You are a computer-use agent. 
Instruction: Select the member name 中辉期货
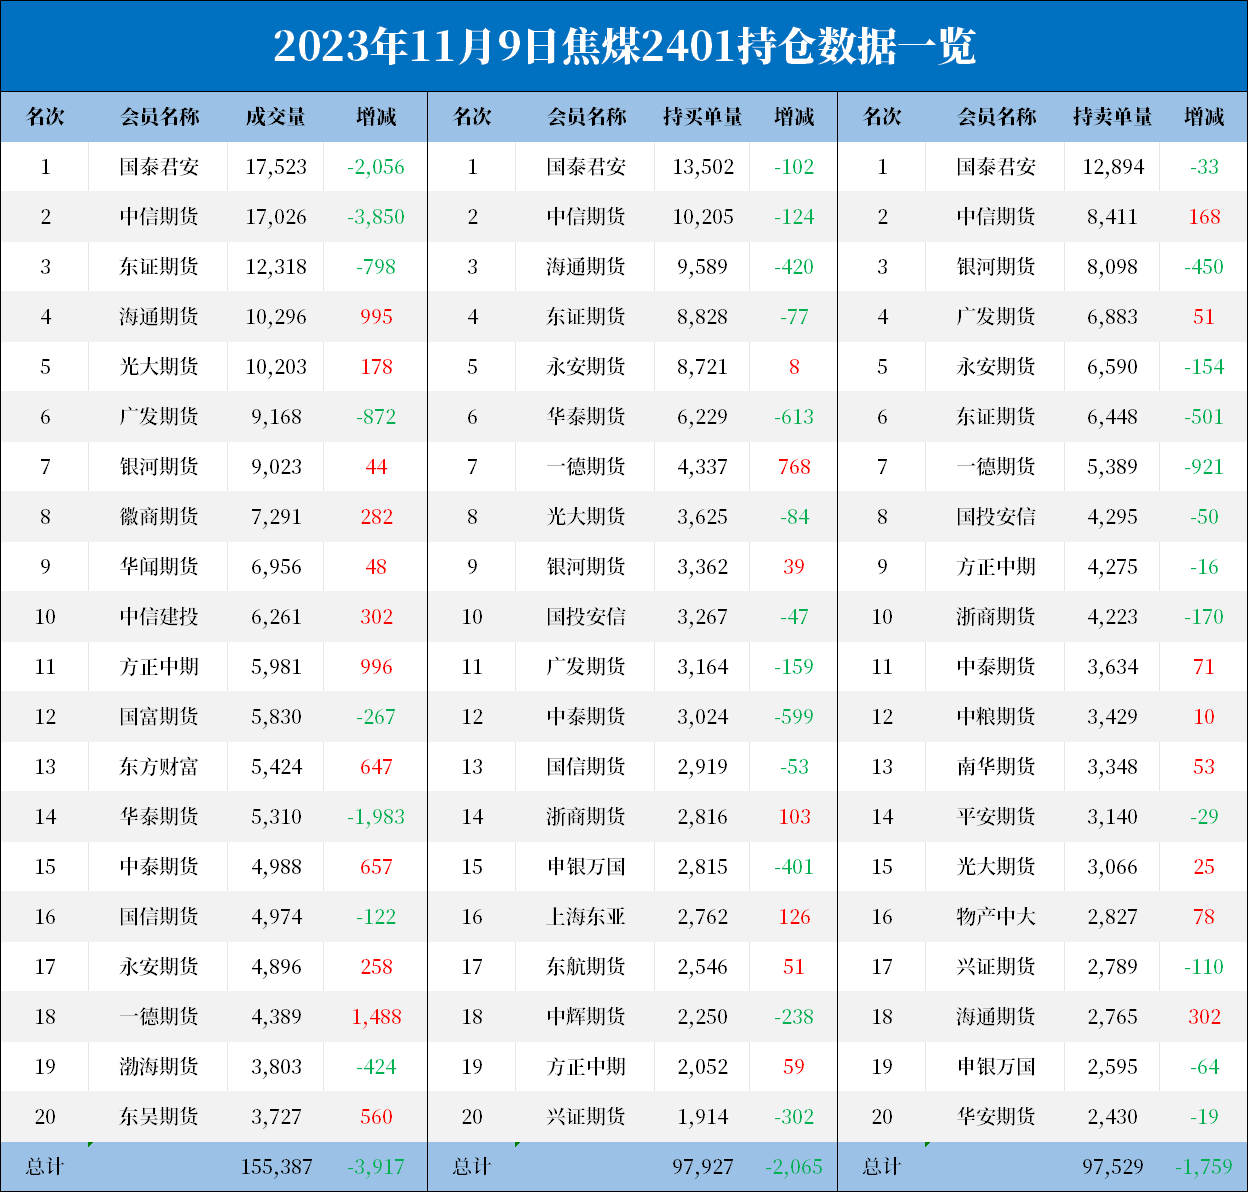pyautogui.click(x=586, y=1017)
